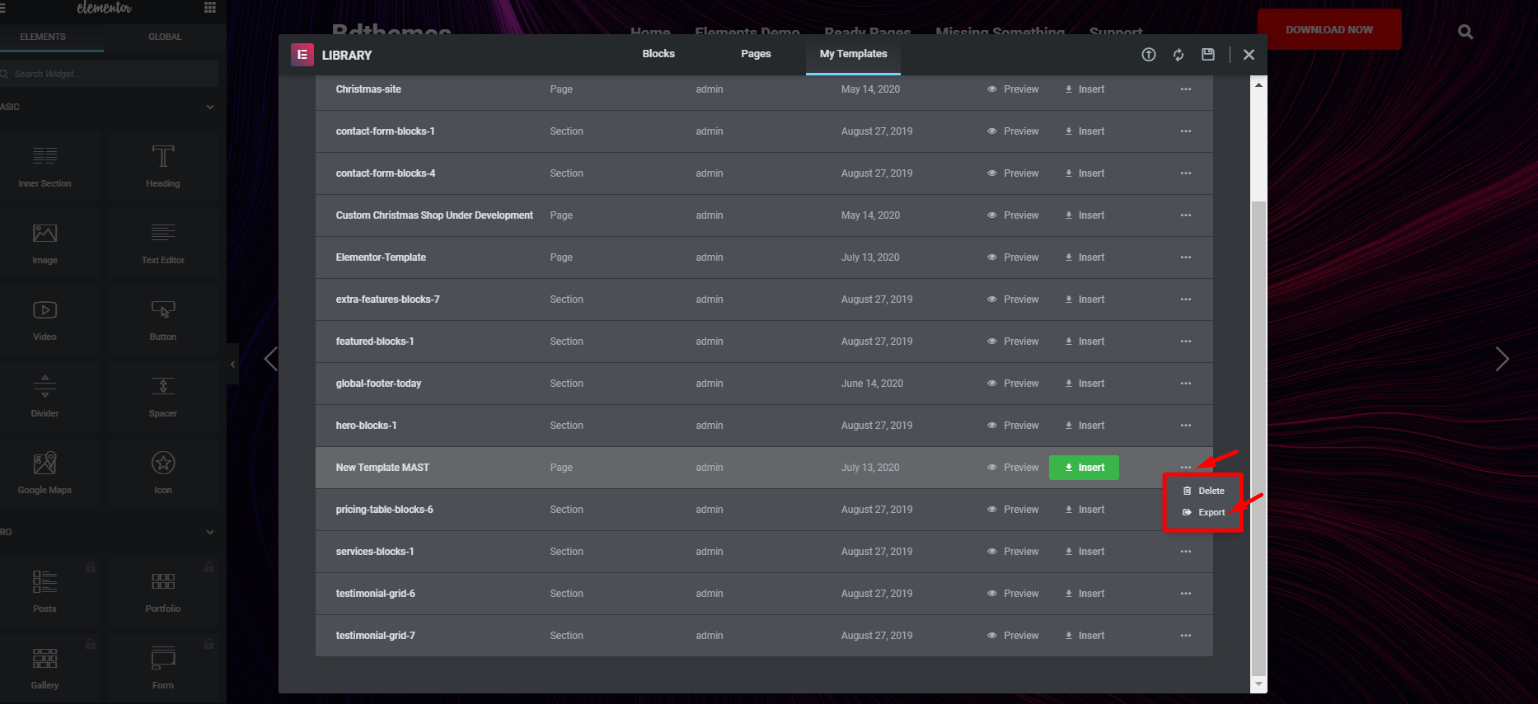Select the Google Maps widget

(x=45, y=472)
